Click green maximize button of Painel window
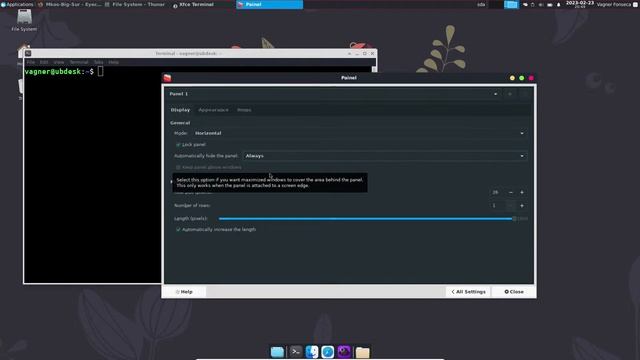Viewport: 640px width, 360px height. pos(522,78)
